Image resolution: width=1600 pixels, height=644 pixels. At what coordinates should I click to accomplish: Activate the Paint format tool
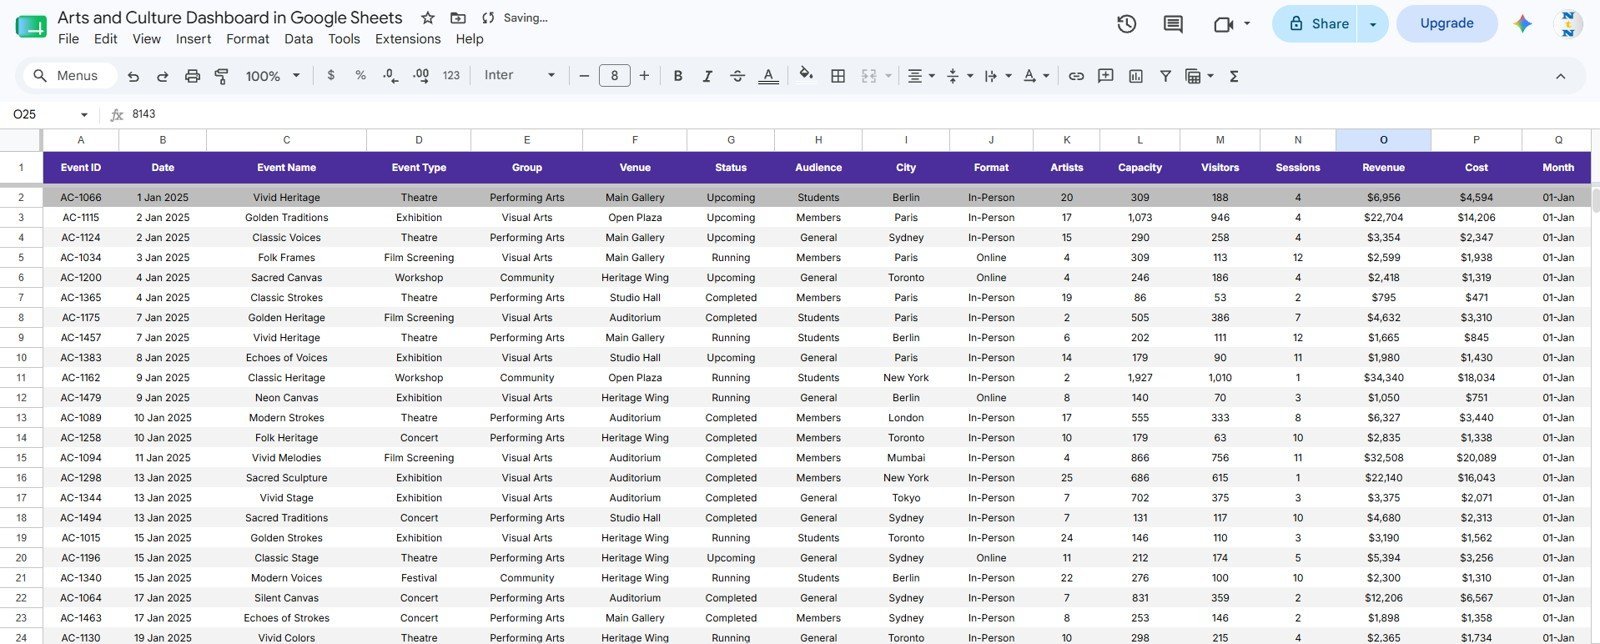point(222,76)
